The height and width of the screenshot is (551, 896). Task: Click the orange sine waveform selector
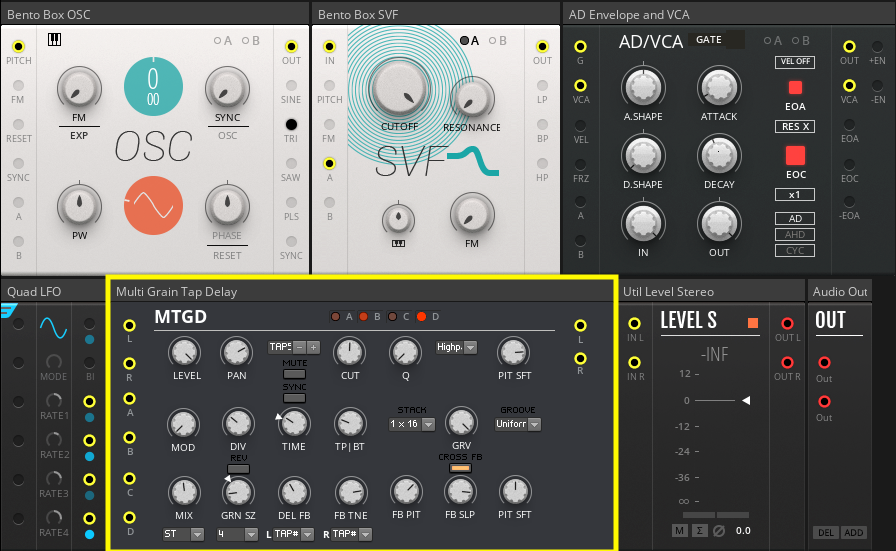(x=153, y=206)
